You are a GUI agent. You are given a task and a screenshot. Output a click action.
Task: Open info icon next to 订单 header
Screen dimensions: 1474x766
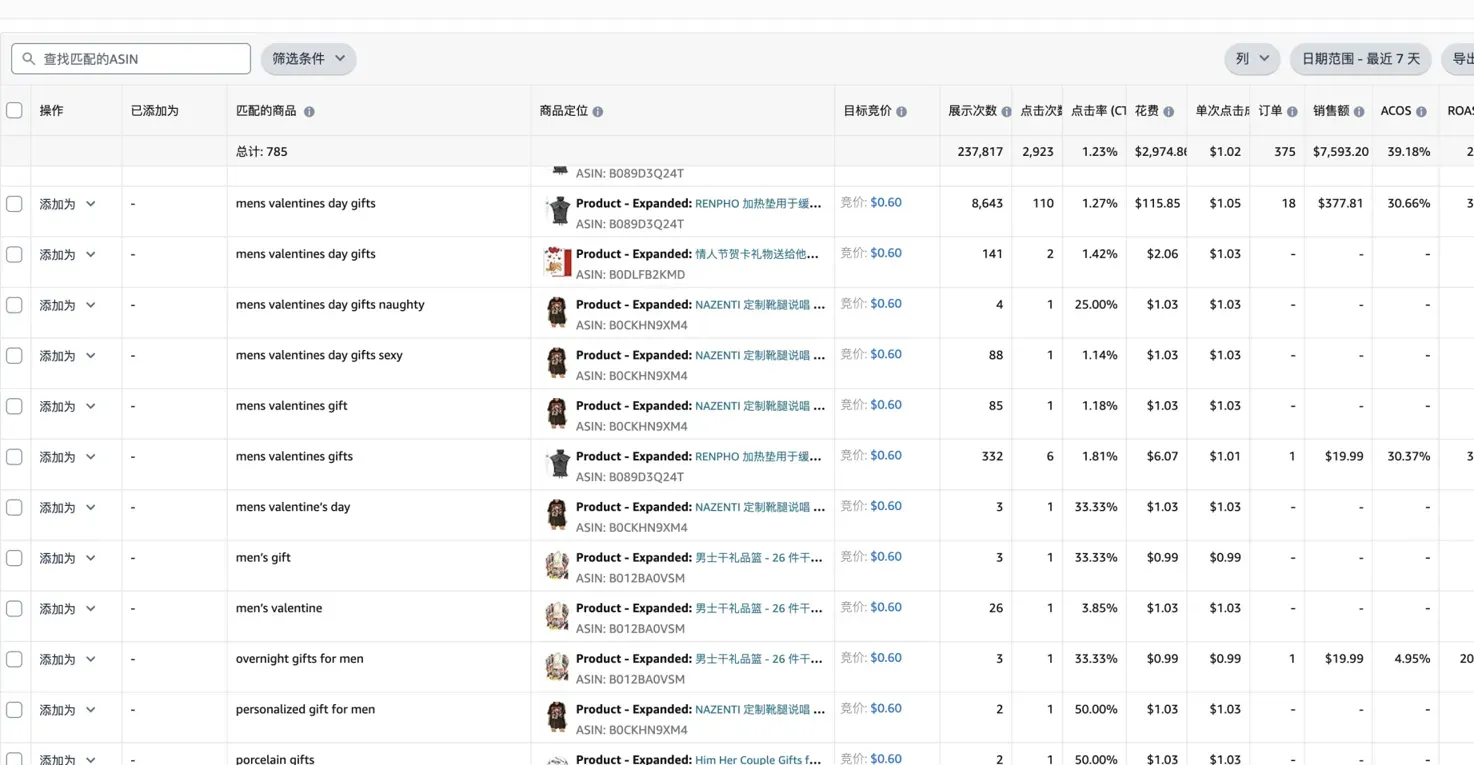click(x=1292, y=112)
